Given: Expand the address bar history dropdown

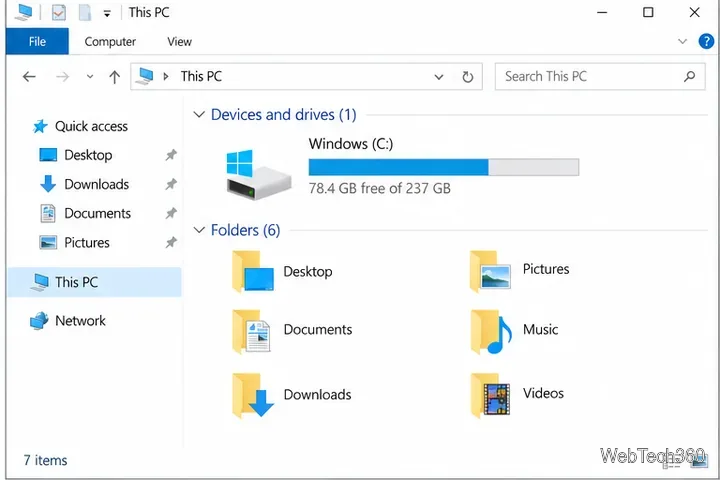Looking at the screenshot, I should [439, 77].
